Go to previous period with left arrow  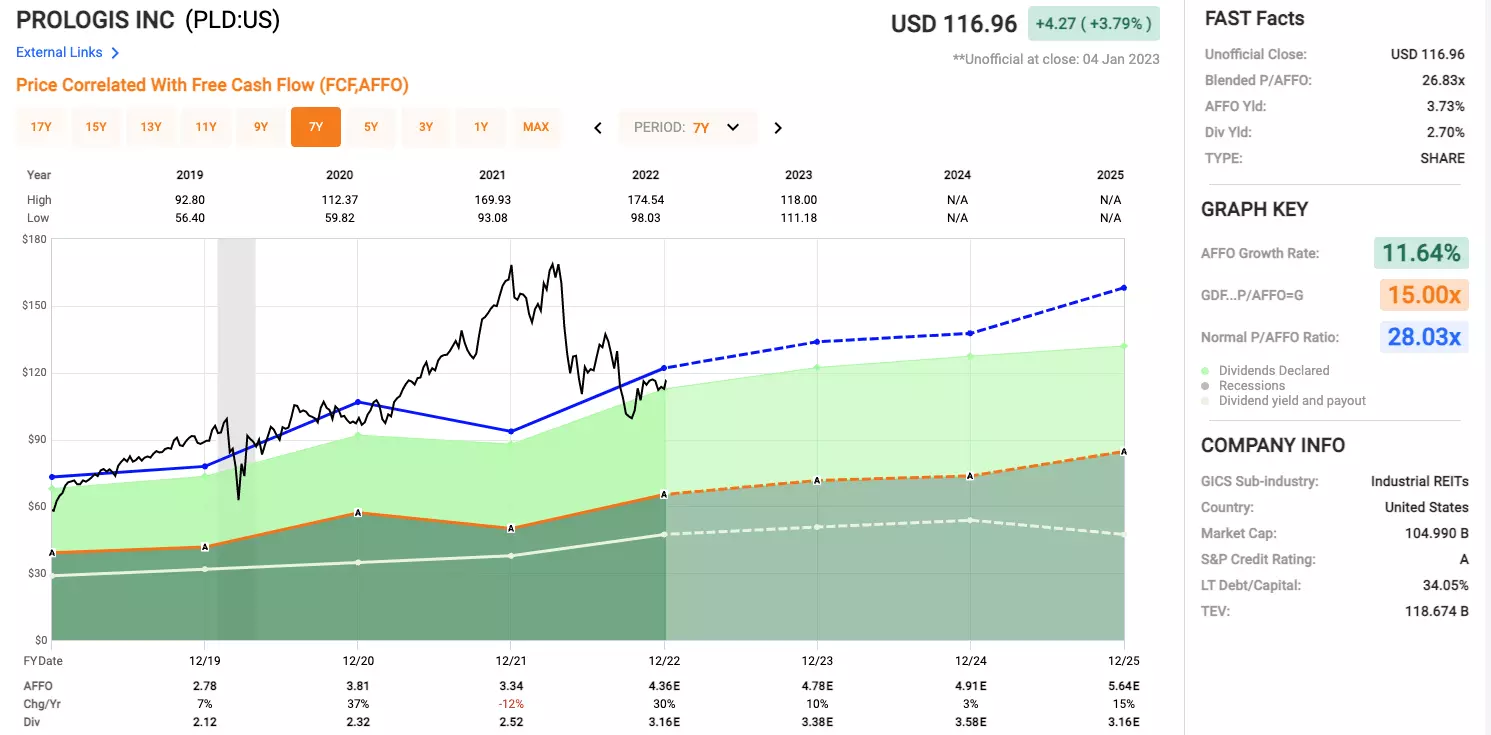pyautogui.click(x=598, y=128)
